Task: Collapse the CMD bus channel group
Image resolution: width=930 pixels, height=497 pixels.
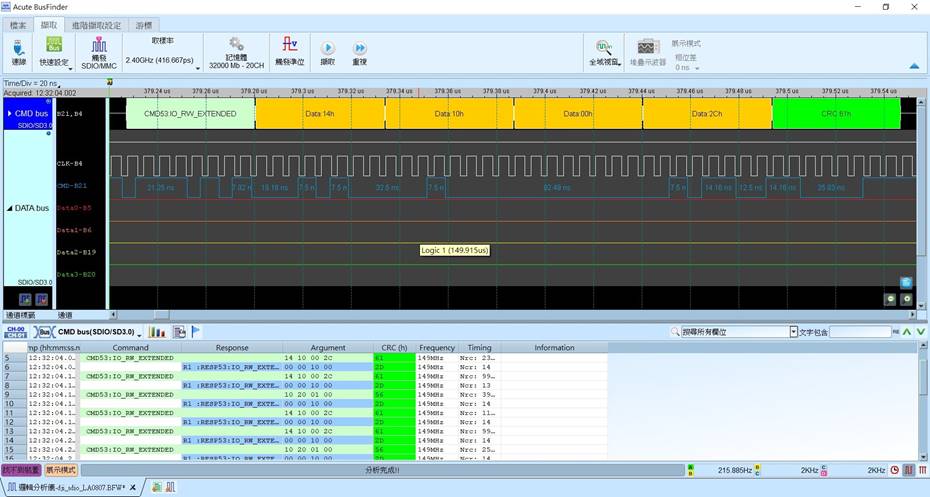Action: [x=9, y=114]
